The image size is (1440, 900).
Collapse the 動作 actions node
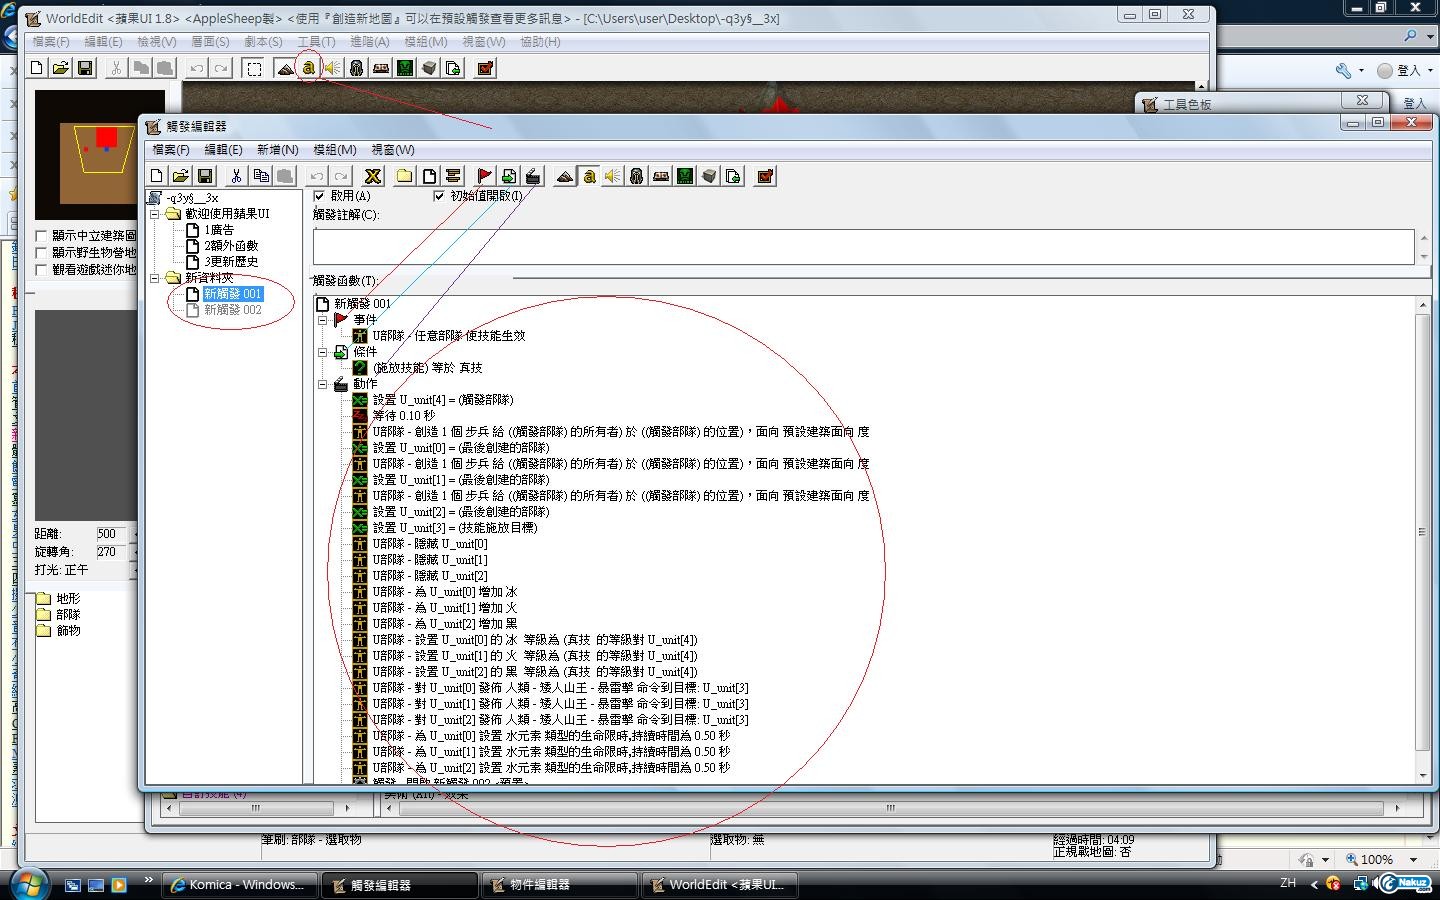[x=323, y=384]
